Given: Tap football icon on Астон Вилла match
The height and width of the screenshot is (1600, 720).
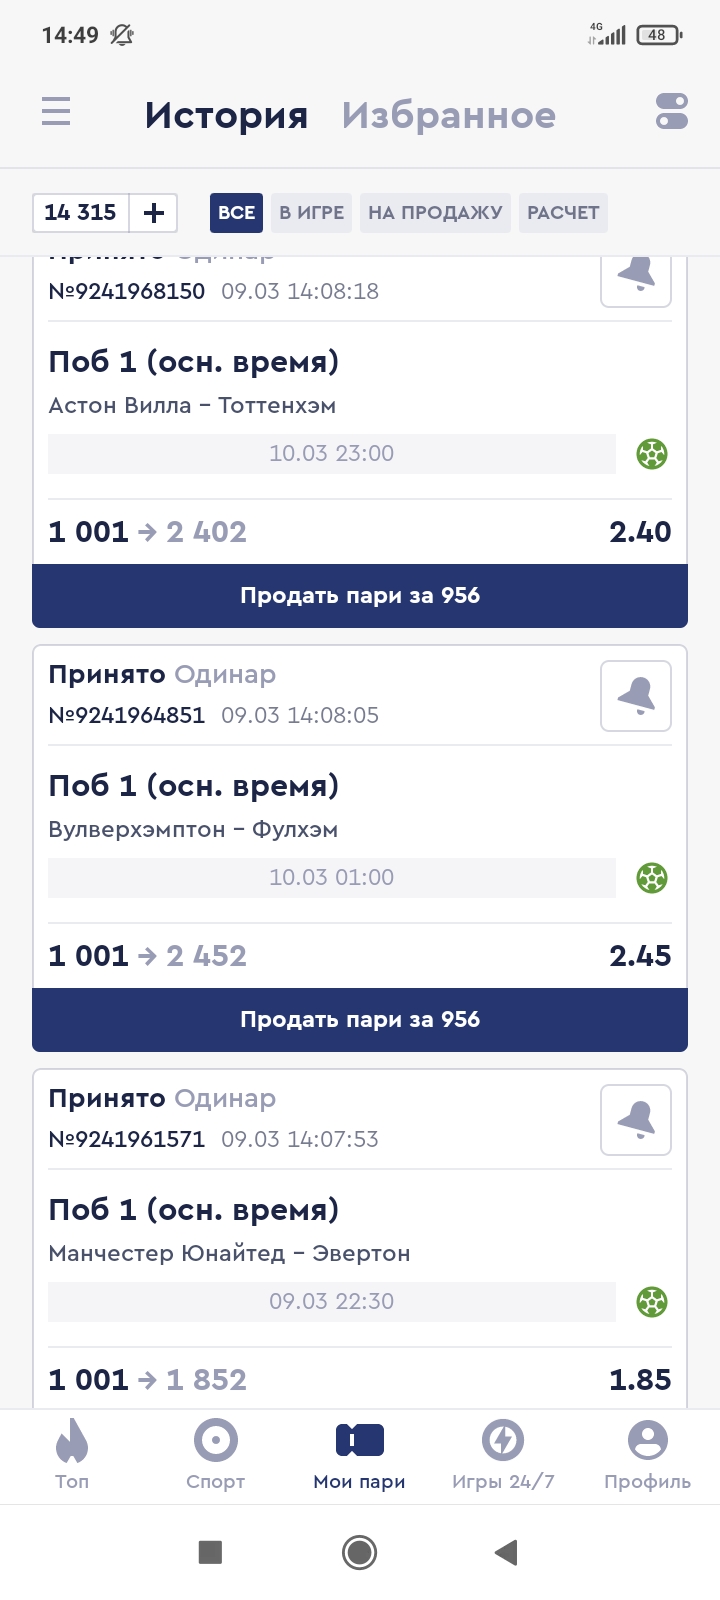Looking at the screenshot, I should [652, 454].
